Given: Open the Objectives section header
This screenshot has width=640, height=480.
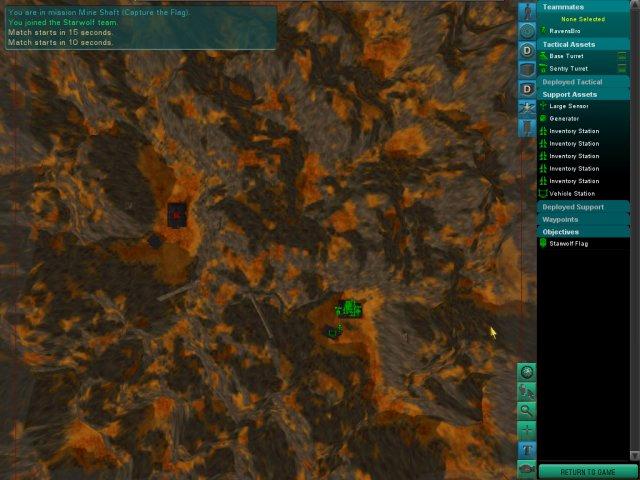Looking at the screenshot, I should 584,231.
